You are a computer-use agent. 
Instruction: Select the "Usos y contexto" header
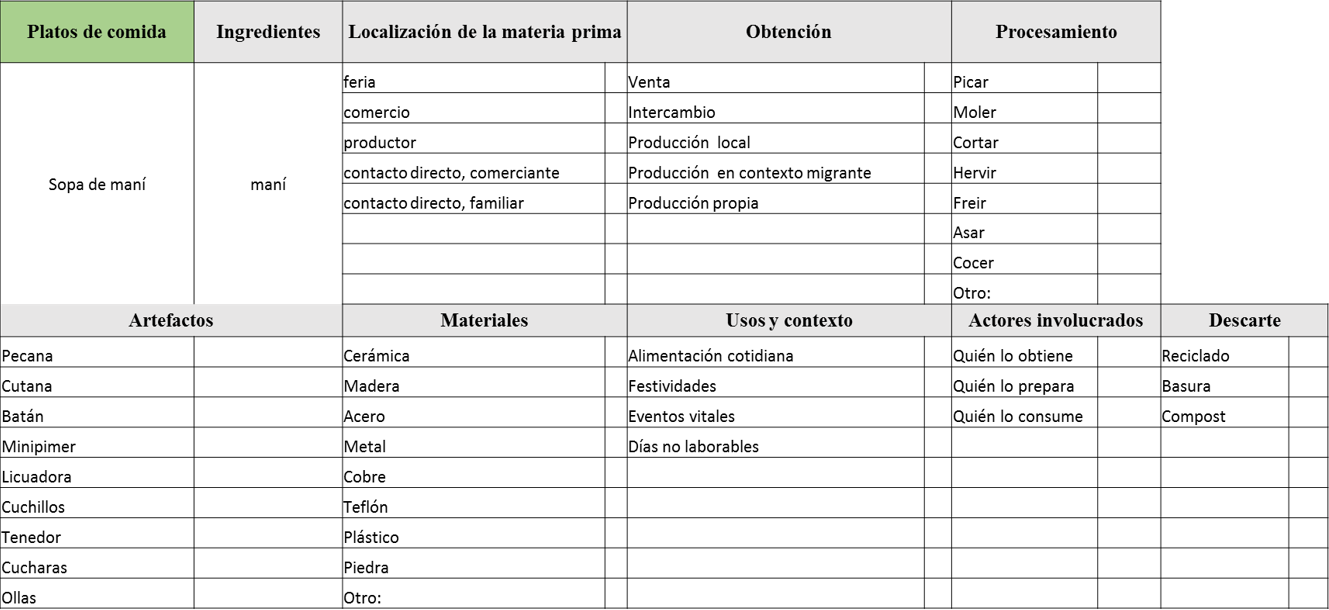tap(789, 321)
